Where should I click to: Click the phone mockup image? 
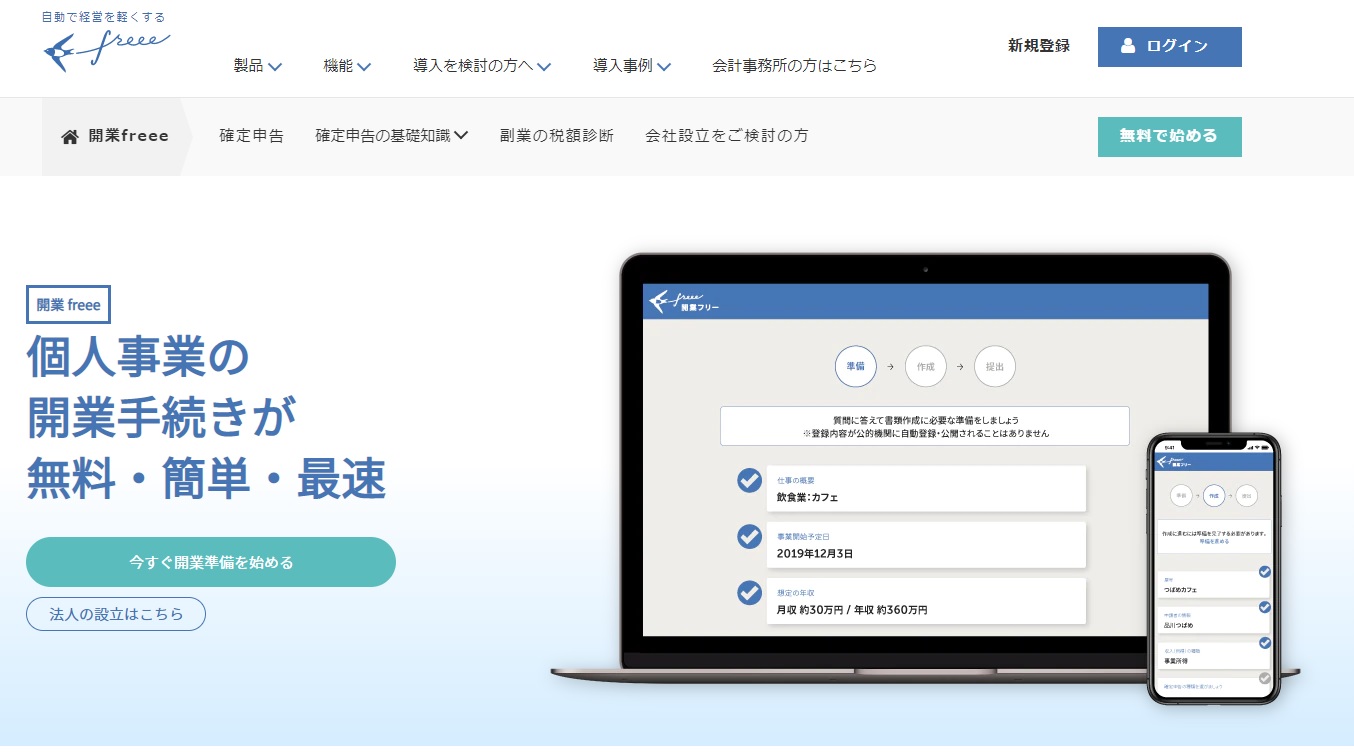[1213, 568]
